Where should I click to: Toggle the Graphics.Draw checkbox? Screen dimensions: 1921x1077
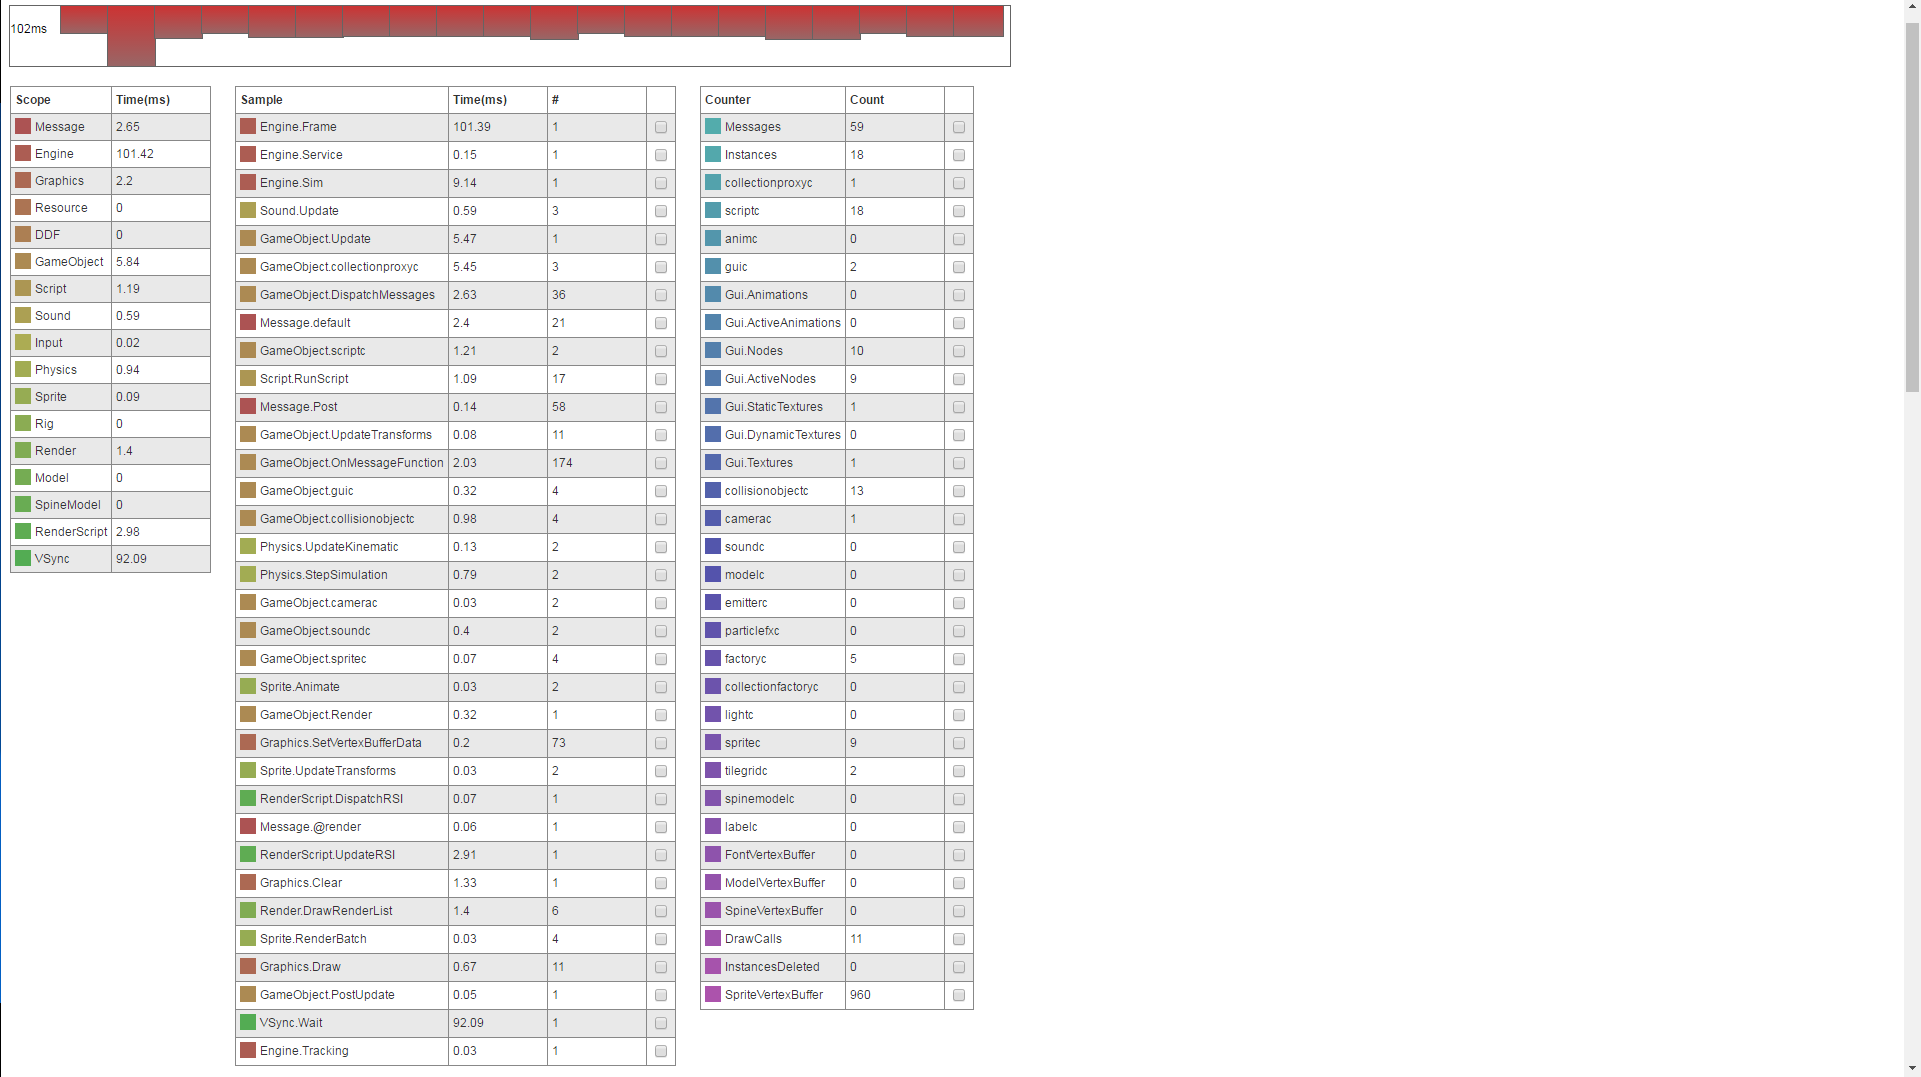coord(661,967)
